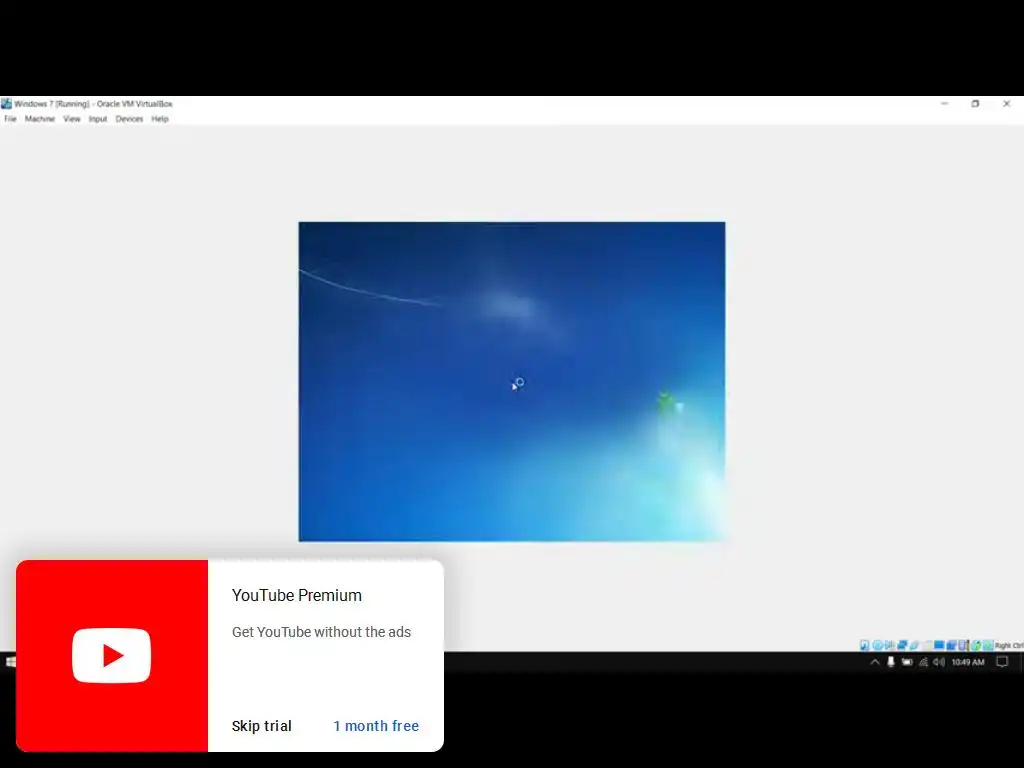Screen dimensions: 1024x768
Task: Click the audio status icon in VirtualBox
Action: [x=889, y=645]
